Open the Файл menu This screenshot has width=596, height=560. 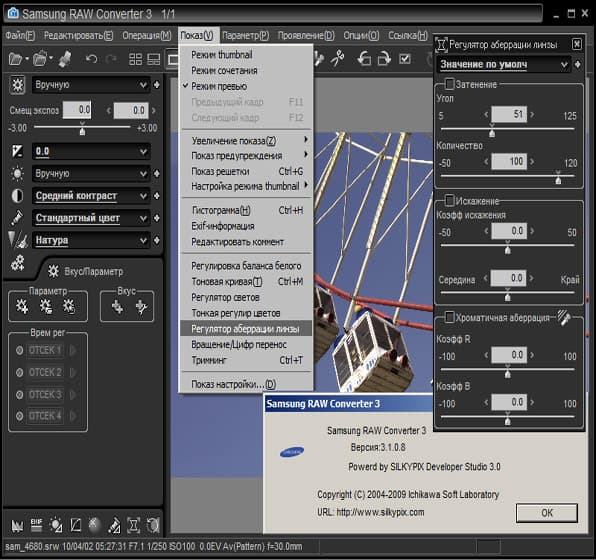[20, 36]
